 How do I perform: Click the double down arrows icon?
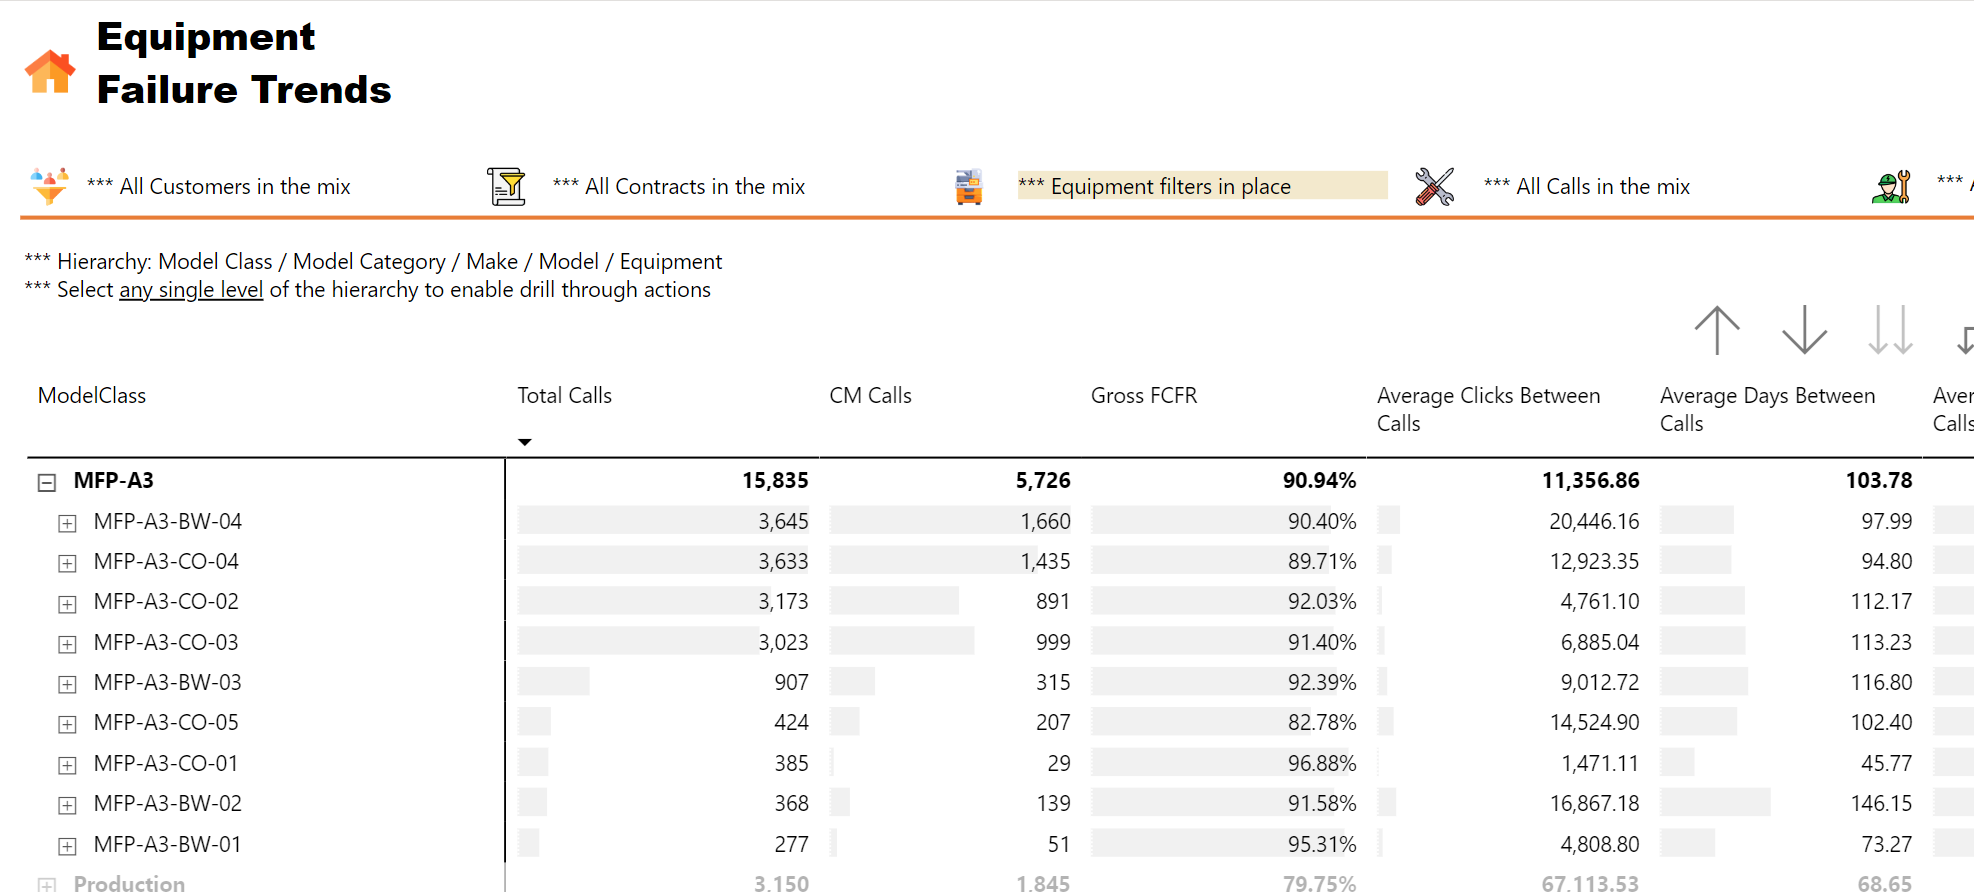pos(1890,330)
